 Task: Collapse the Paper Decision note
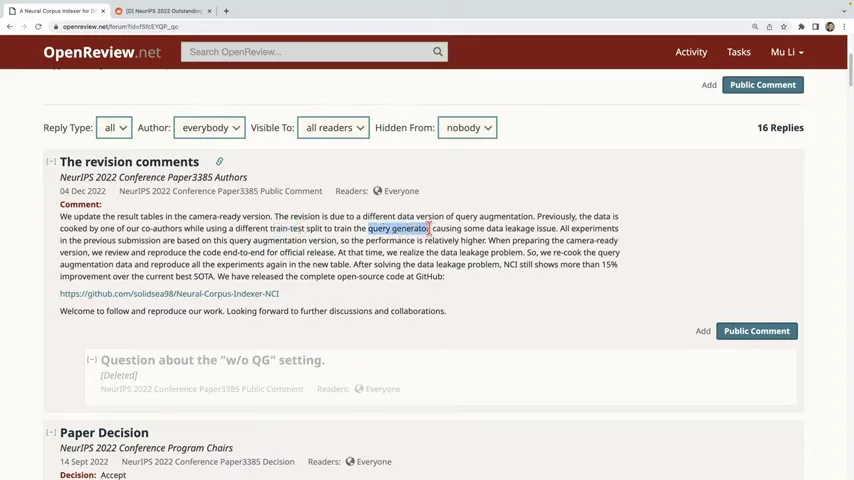[51, 432]
